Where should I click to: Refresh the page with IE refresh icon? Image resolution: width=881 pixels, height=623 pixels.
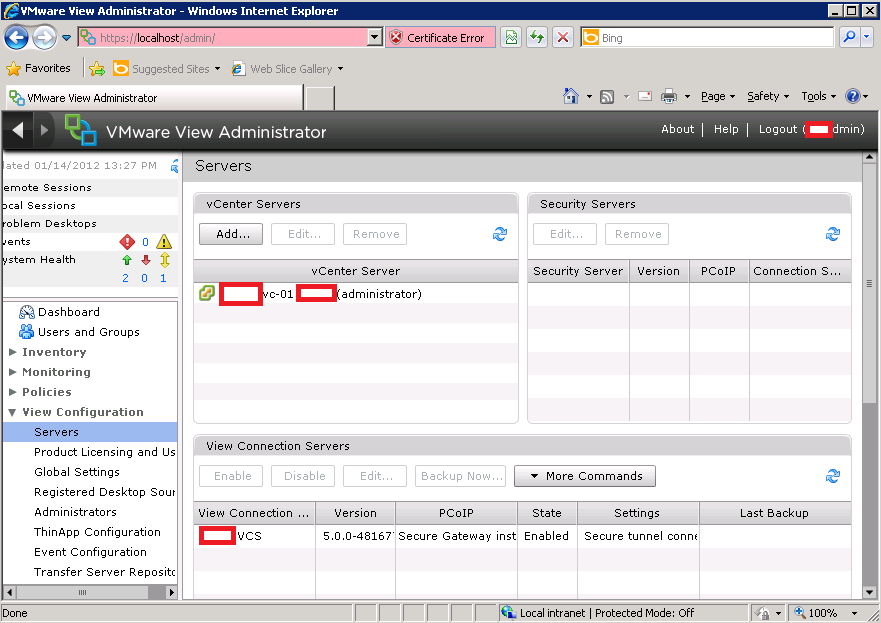pos(537,38)
